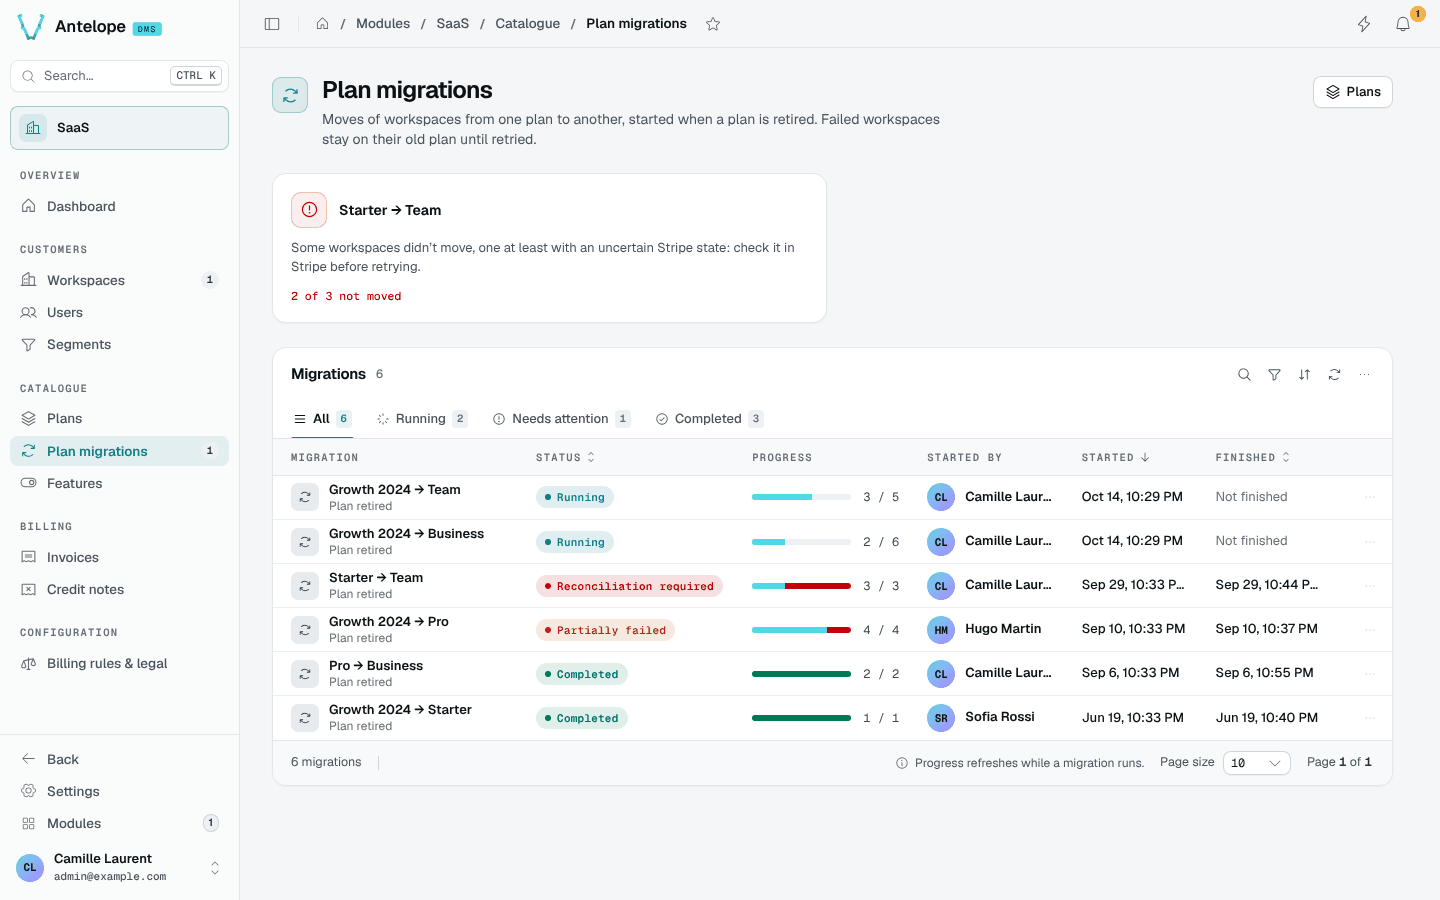Image resolution: width=1440 pixels, height=900 pixels.
Task: Open Credit notes in the sidebar
Action: tap(120, 589)
